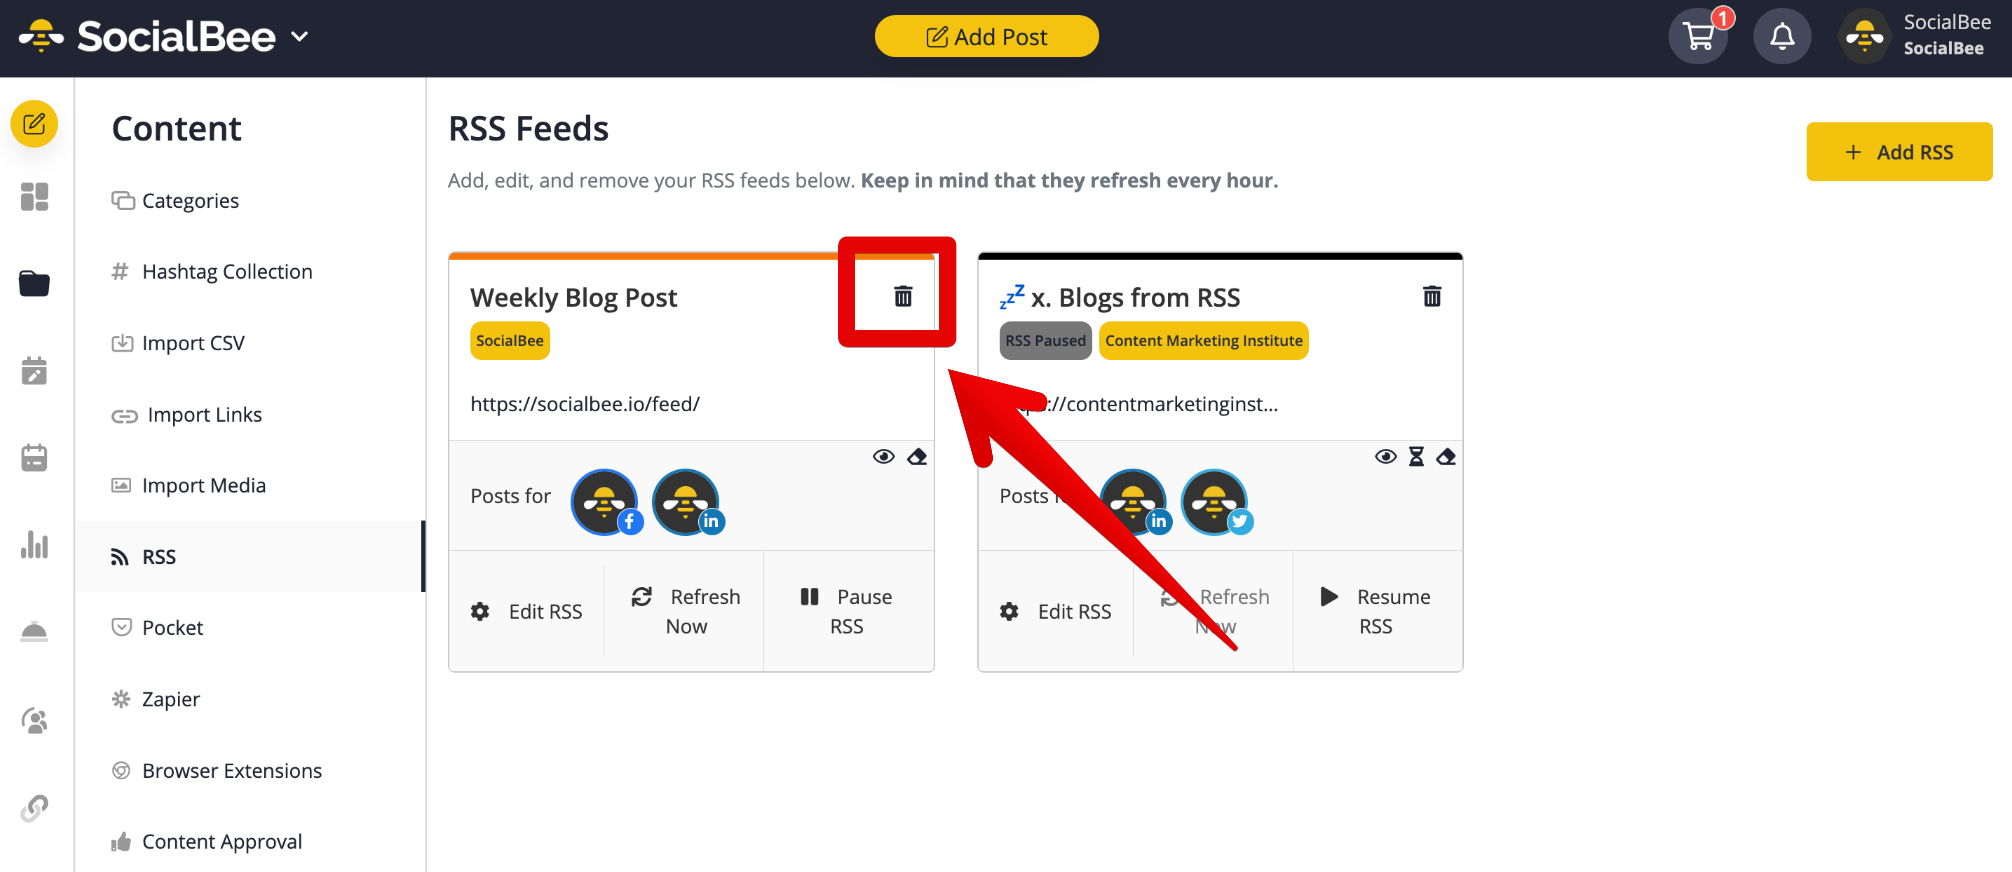The width and height of the screenshot is (2012, 872).
Task: Select the RSS menu item
Action: [250, 557]
